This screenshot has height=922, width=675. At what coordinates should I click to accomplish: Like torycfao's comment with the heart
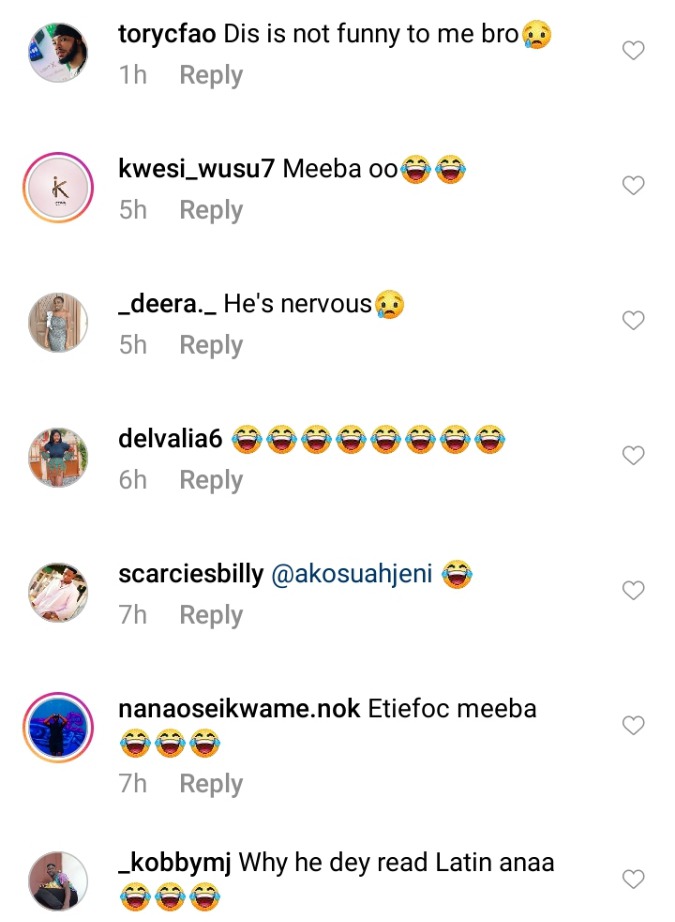[x=633, y=51]
